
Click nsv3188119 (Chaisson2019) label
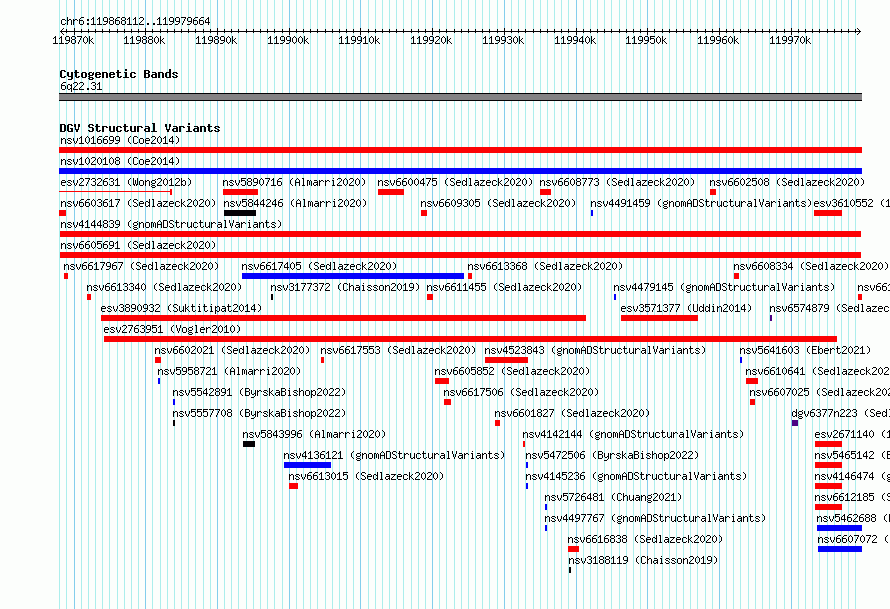[x=643, y=560]
